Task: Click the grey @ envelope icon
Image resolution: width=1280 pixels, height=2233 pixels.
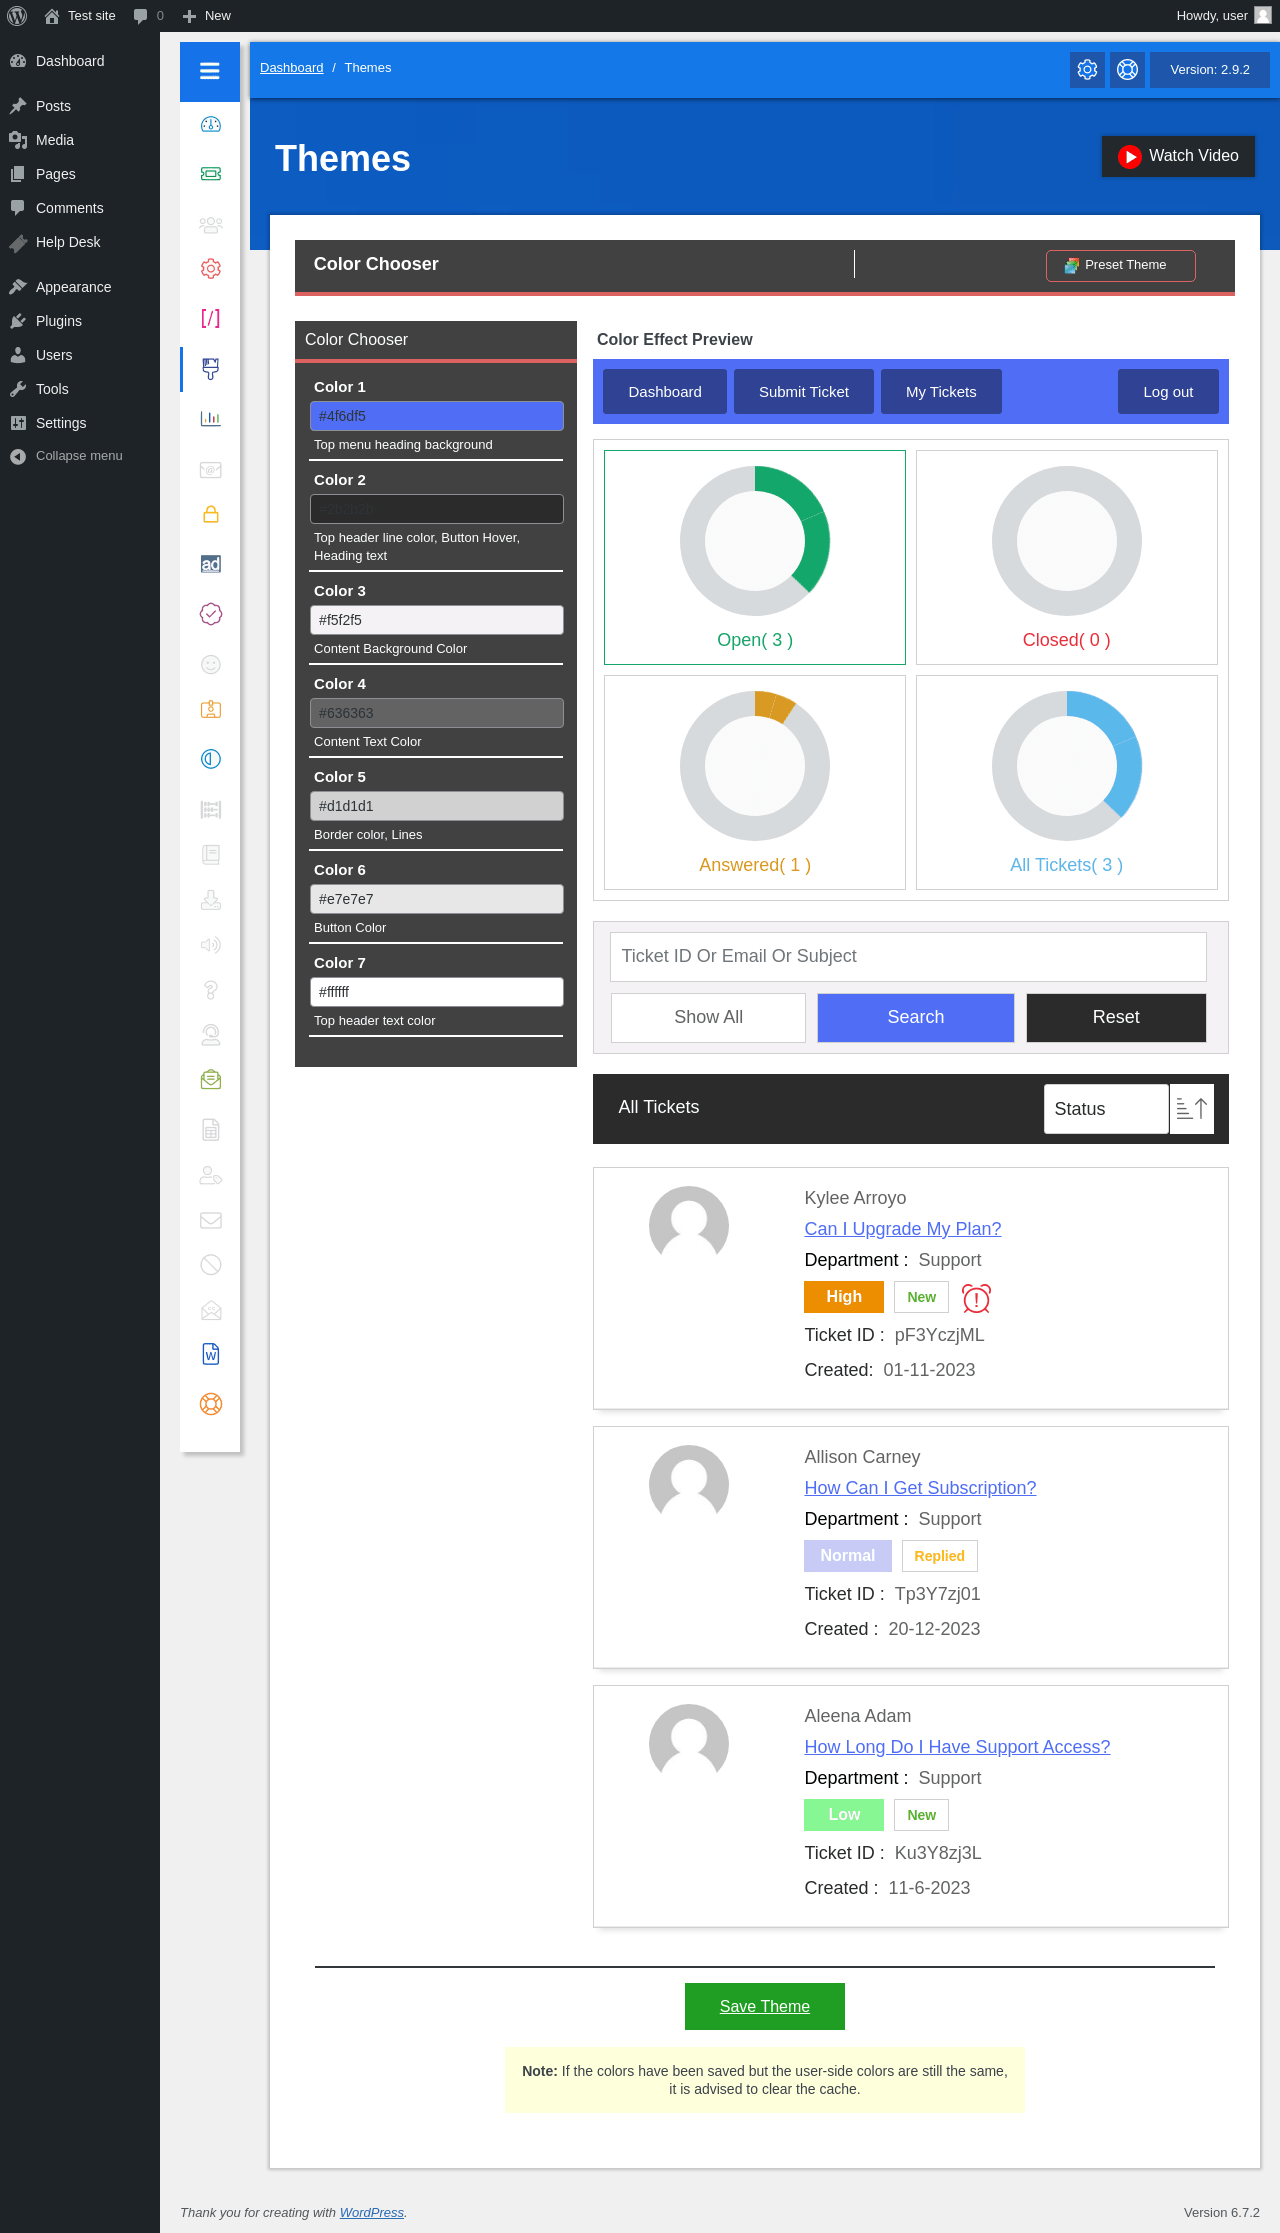Action: pyautogui.click(x=211, y=469)
